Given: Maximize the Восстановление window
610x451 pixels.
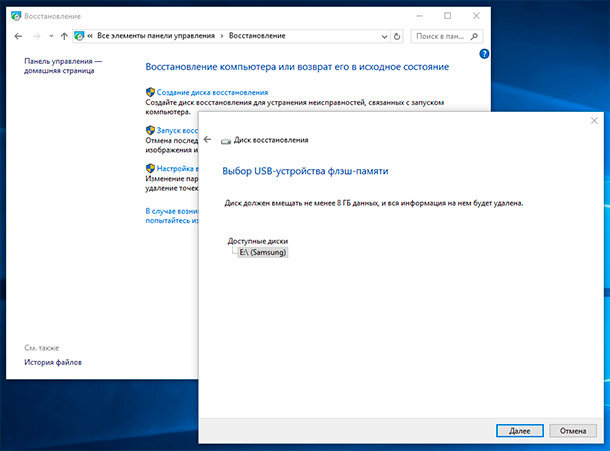Looking at the screenshot, I should coord(447,16).
